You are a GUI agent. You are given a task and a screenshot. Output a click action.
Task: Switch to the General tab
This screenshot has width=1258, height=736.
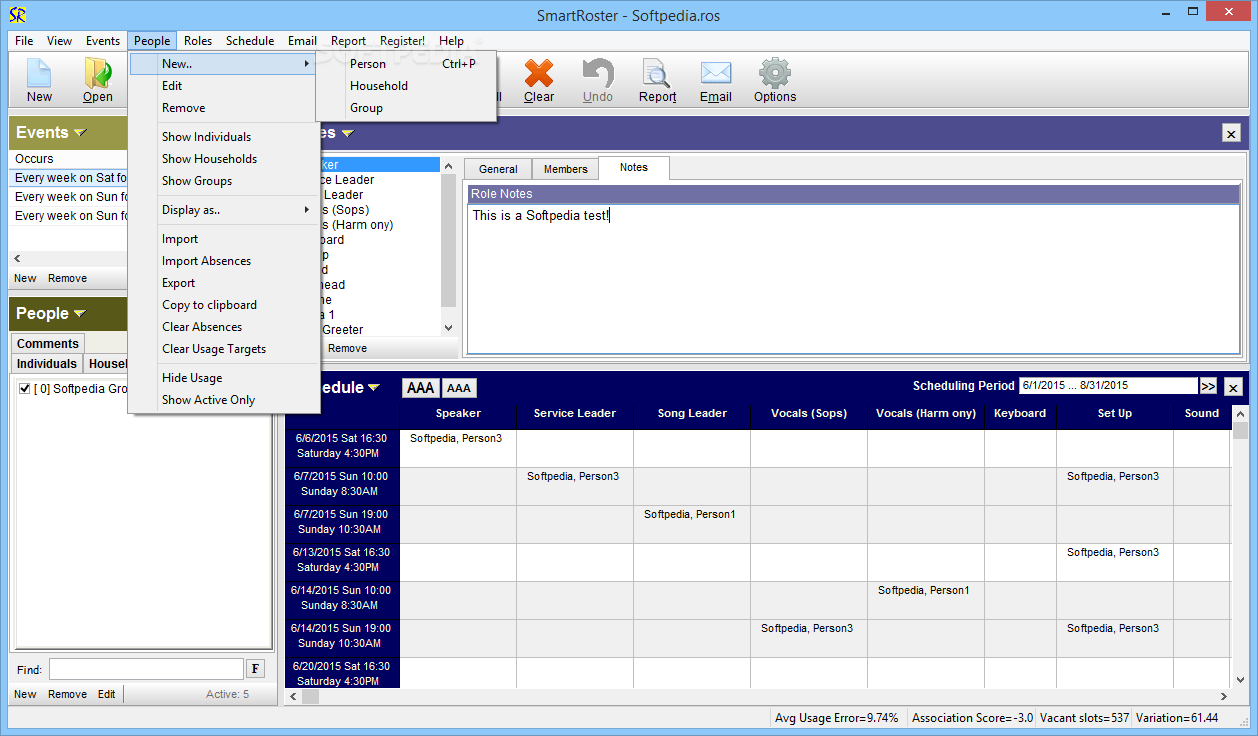498,169
